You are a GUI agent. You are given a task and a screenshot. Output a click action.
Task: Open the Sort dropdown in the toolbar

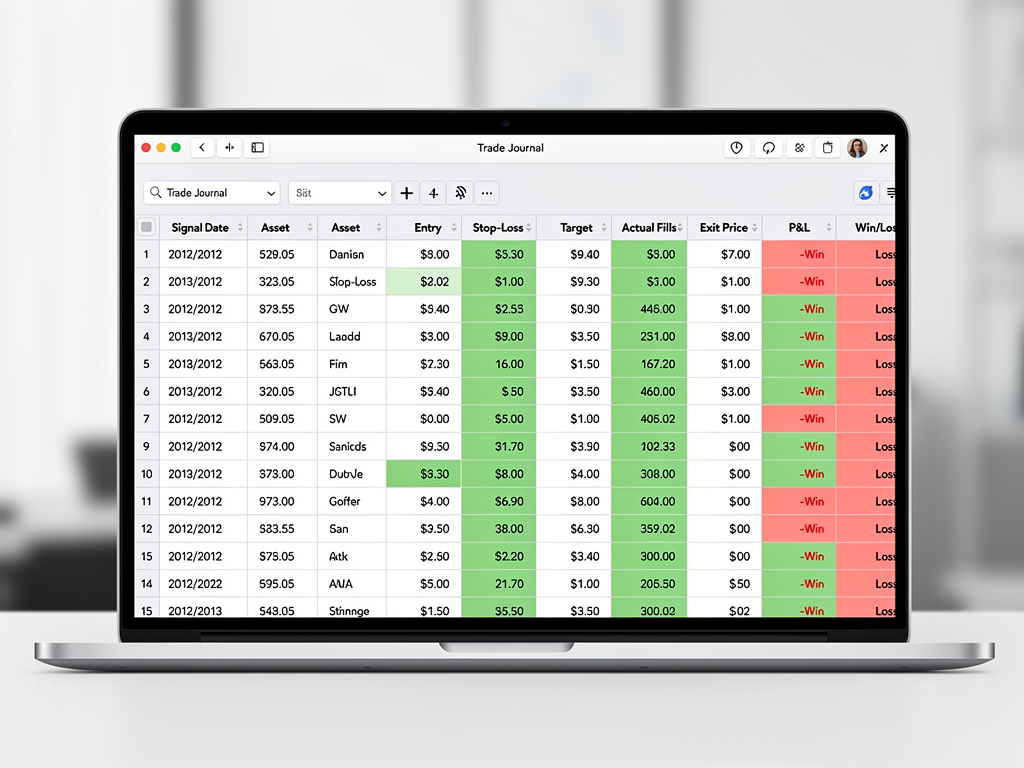(x=340, y=192)
